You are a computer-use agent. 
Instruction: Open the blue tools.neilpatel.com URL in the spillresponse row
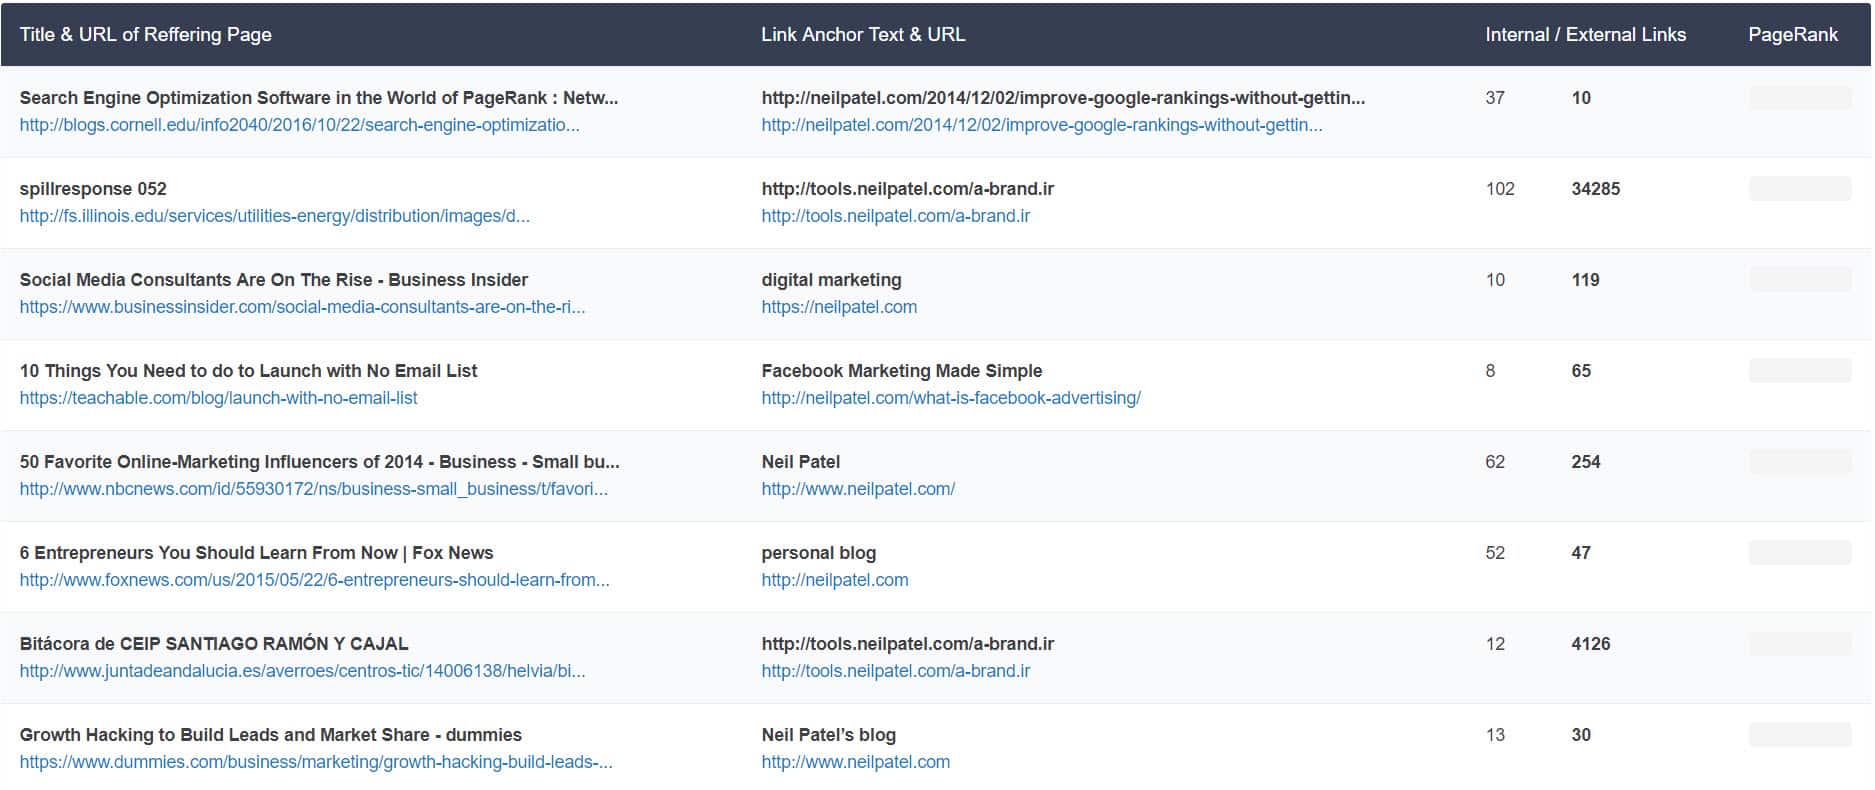point(895,216)
